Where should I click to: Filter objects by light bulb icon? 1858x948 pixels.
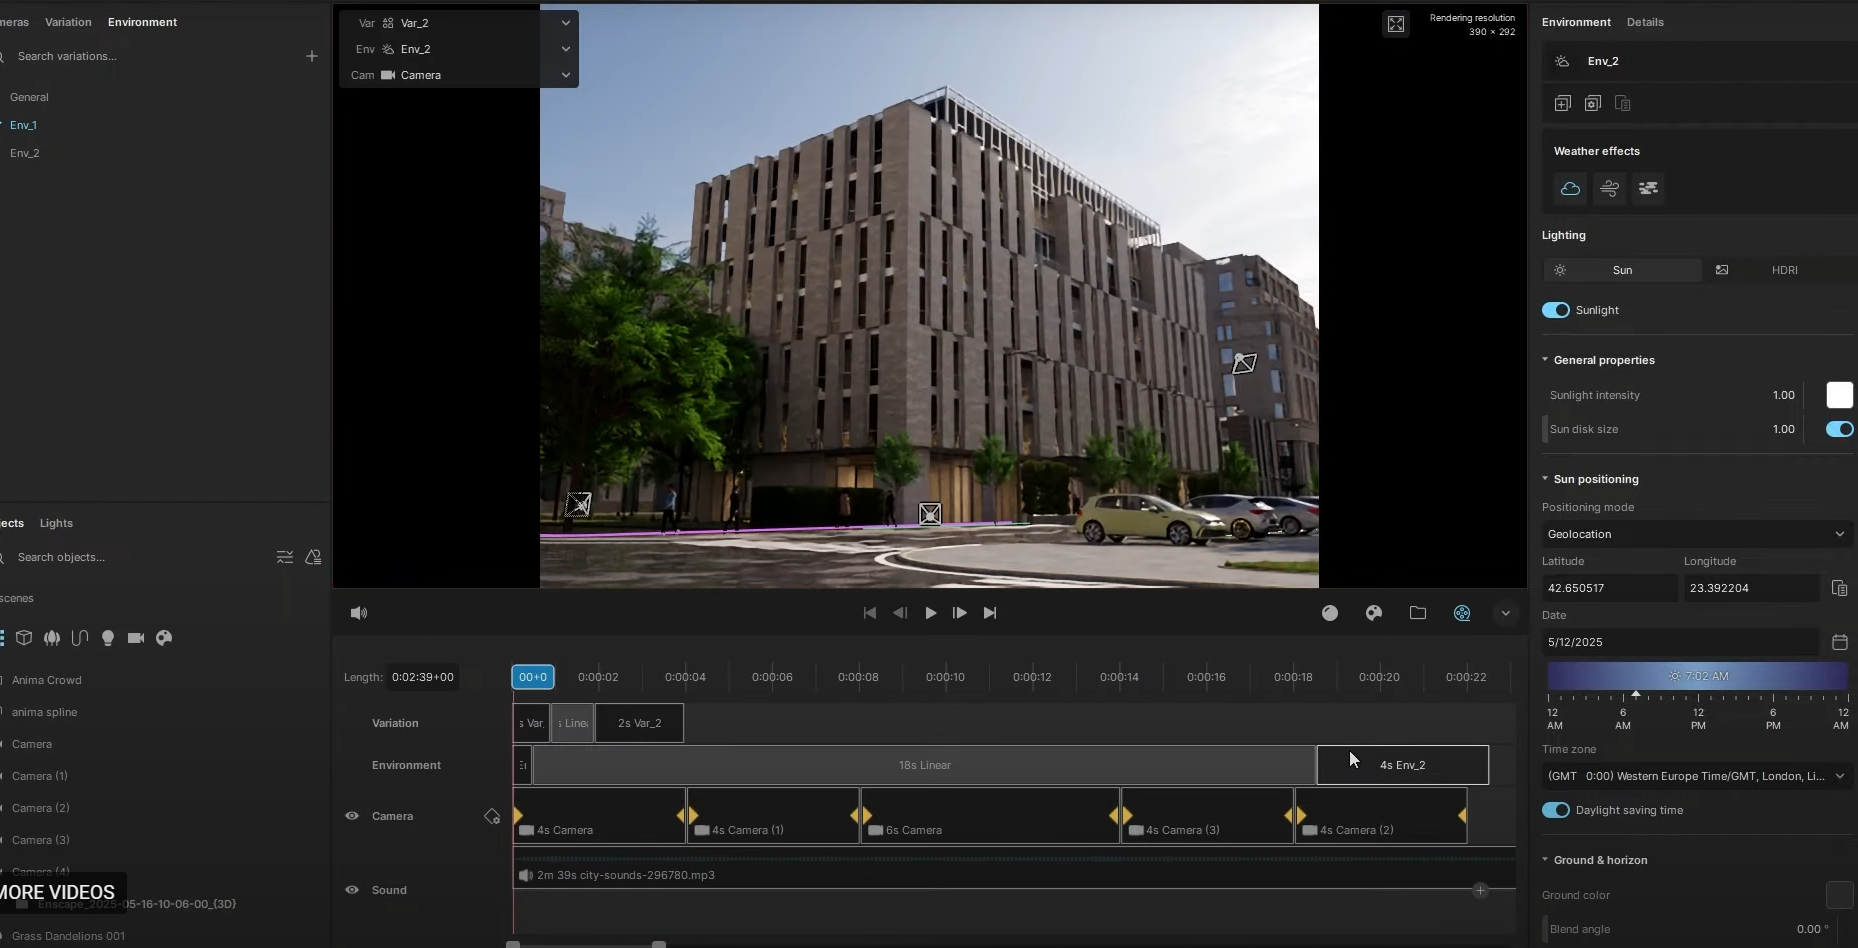108,638
